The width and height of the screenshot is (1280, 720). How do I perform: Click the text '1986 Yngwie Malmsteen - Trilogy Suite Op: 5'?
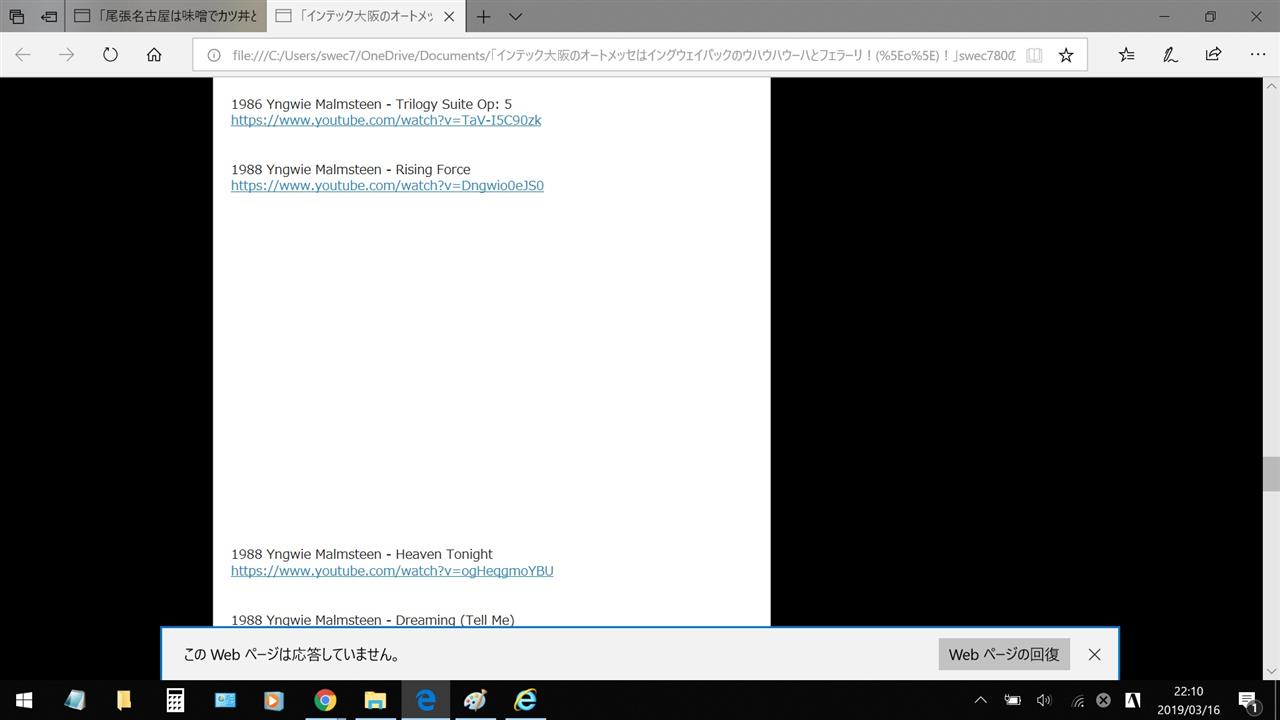pos(371,104)
